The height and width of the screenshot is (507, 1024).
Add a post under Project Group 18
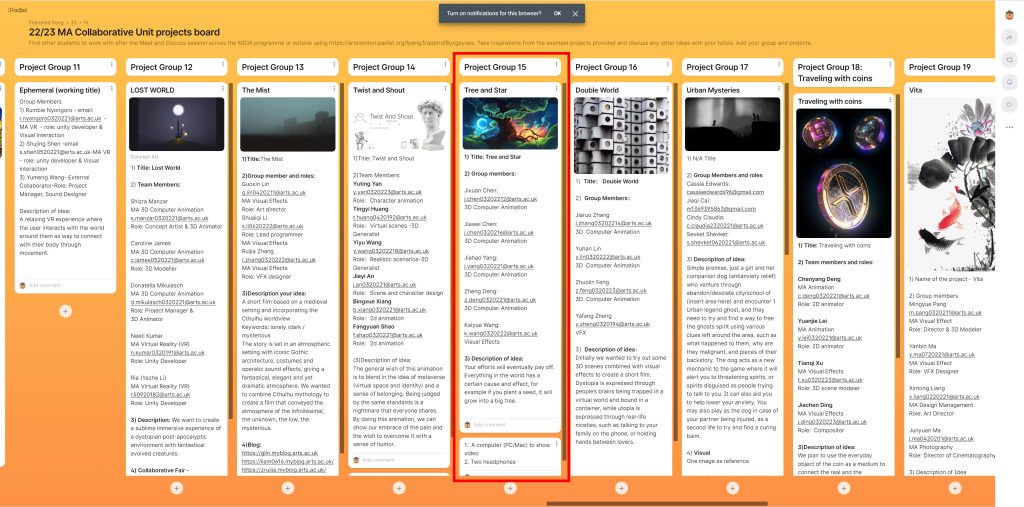(x=844, y=488)
